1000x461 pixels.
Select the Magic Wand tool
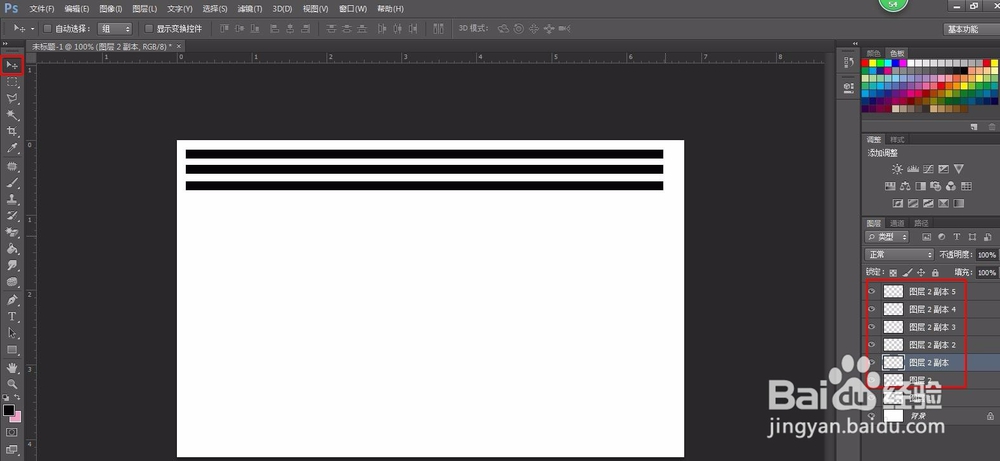click(12, 115)
